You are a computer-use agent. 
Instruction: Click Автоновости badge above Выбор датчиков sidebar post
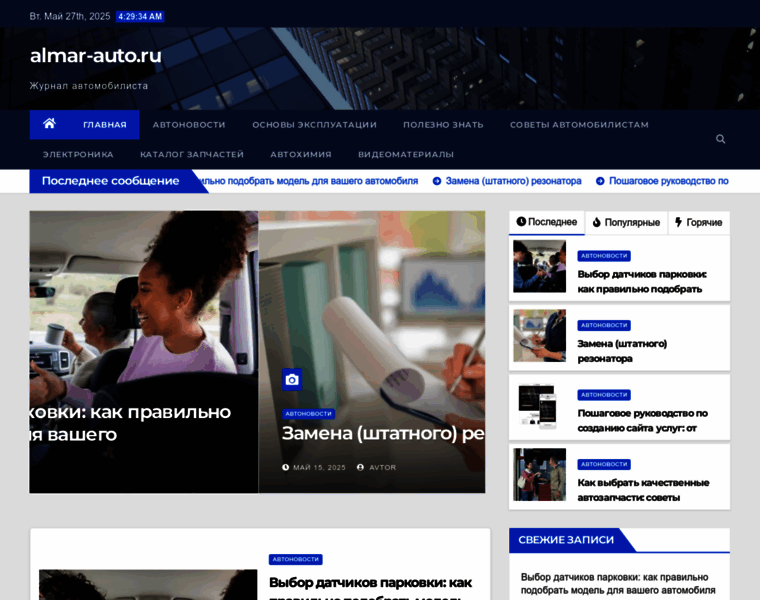pyautogui.click(x=604, y=255)
